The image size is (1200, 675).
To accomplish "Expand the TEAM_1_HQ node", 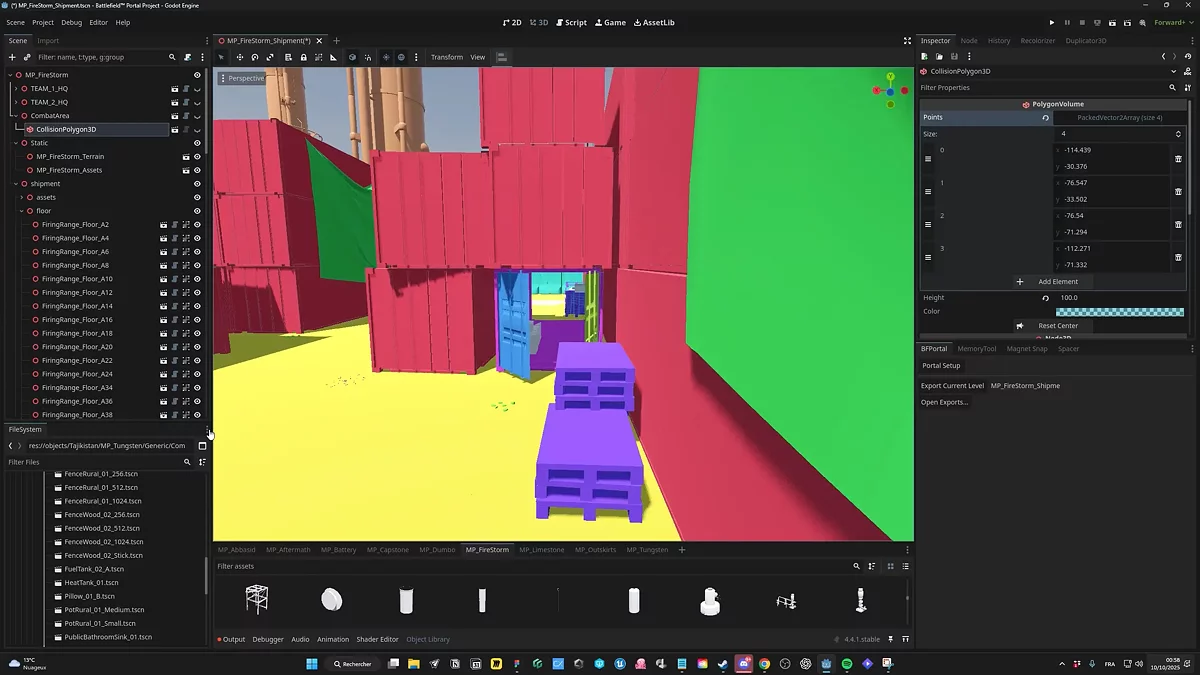I will coord(15,89).
